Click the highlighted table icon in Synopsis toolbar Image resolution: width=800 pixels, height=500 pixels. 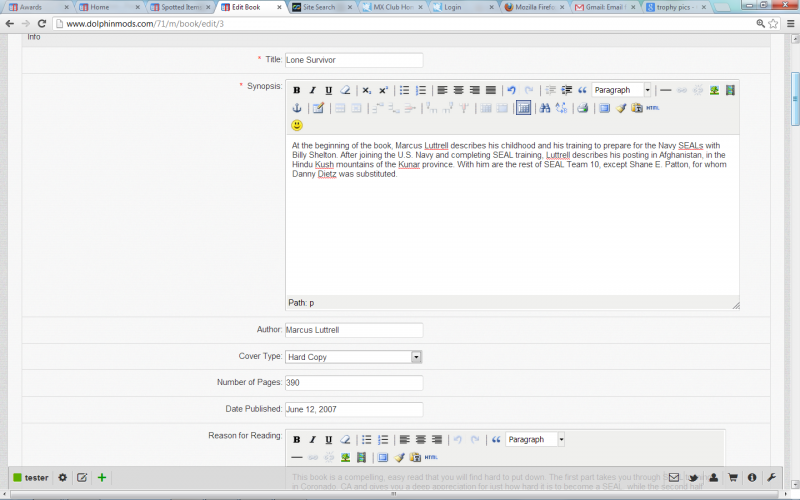pyautogui.click(x=523, y=108)
